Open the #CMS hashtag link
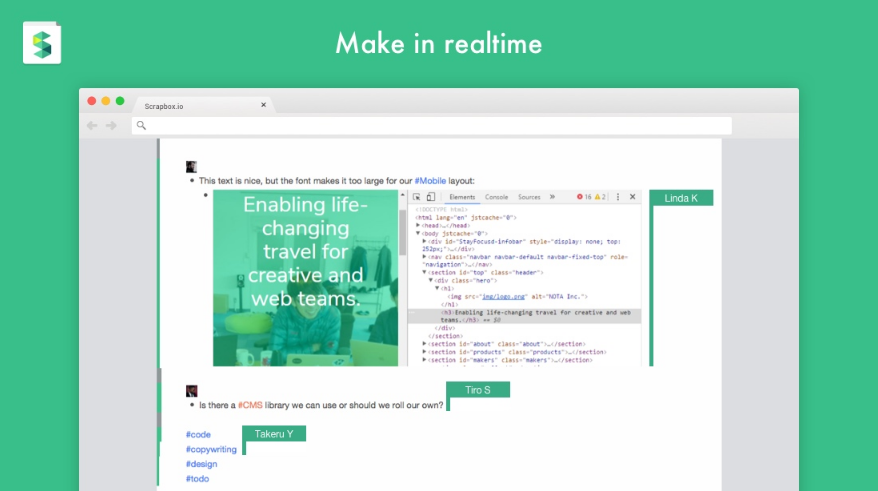The height and width of the screenshot is (491, 878). 250,405
